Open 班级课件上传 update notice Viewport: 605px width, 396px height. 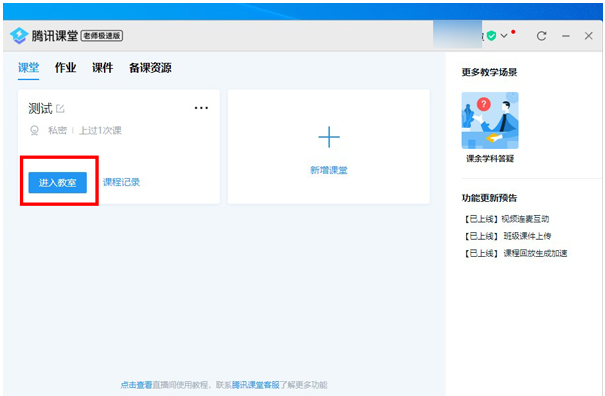[x=508, y=236]
